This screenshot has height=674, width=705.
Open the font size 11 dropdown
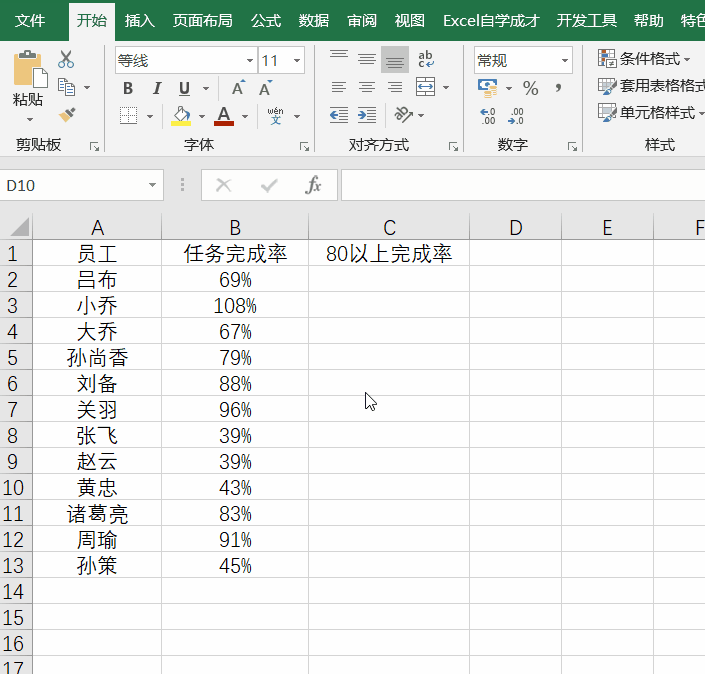tap(297, 60)
